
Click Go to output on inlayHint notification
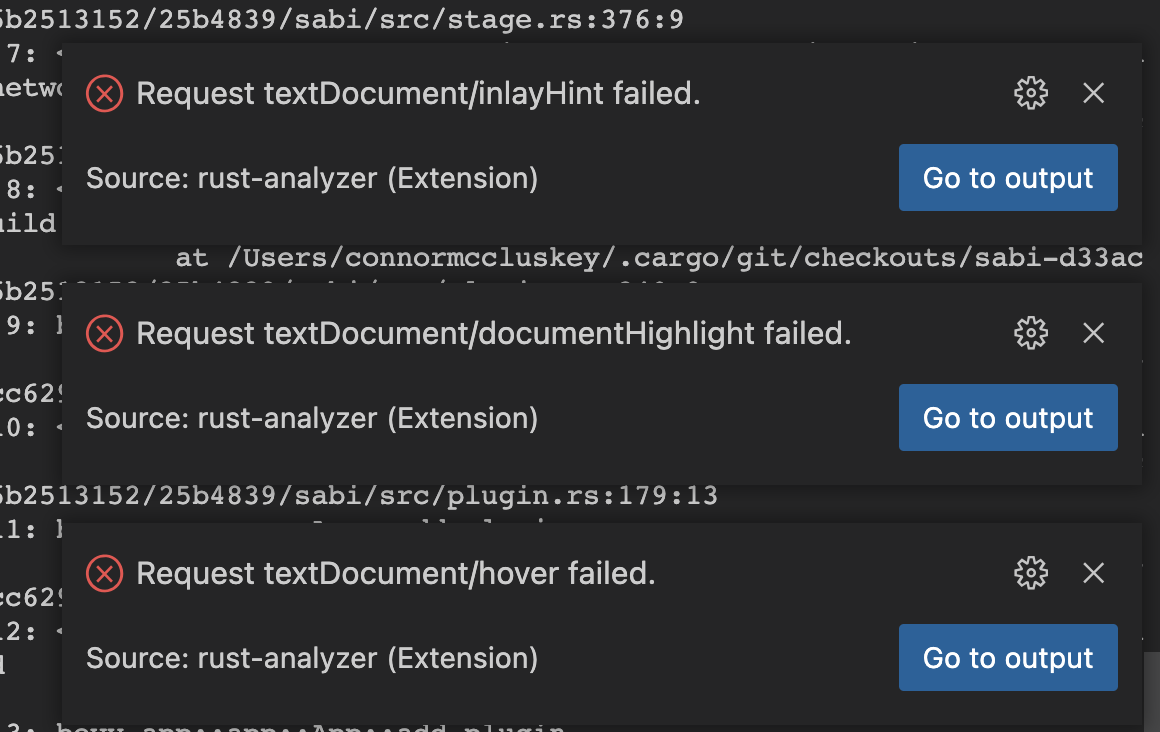1008,177
